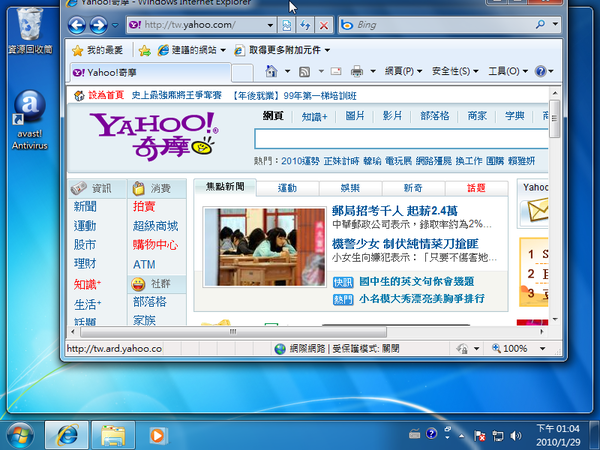This screenshot has height=450, width=600.
Task: Click the Print printer icon
Action: point(357,71)
